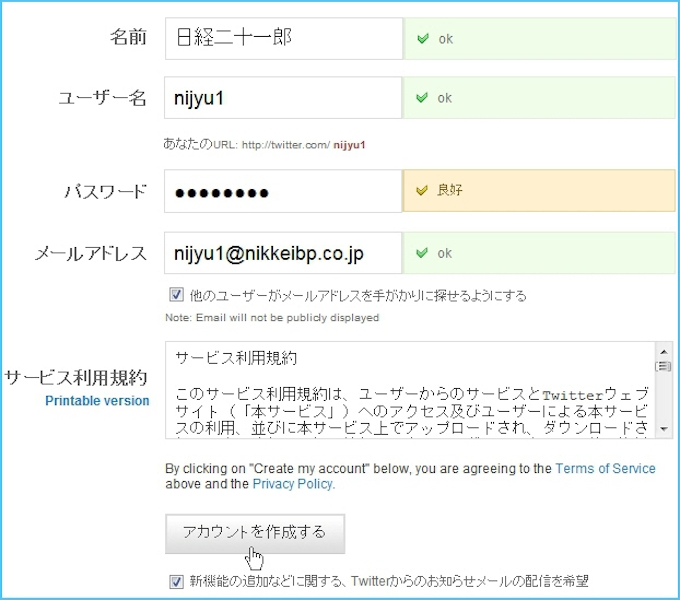The width and height of the screenshot is (680, 600).
Task: Toggle the find-by-email-address checkbox
Action: (x=176, y=296)
